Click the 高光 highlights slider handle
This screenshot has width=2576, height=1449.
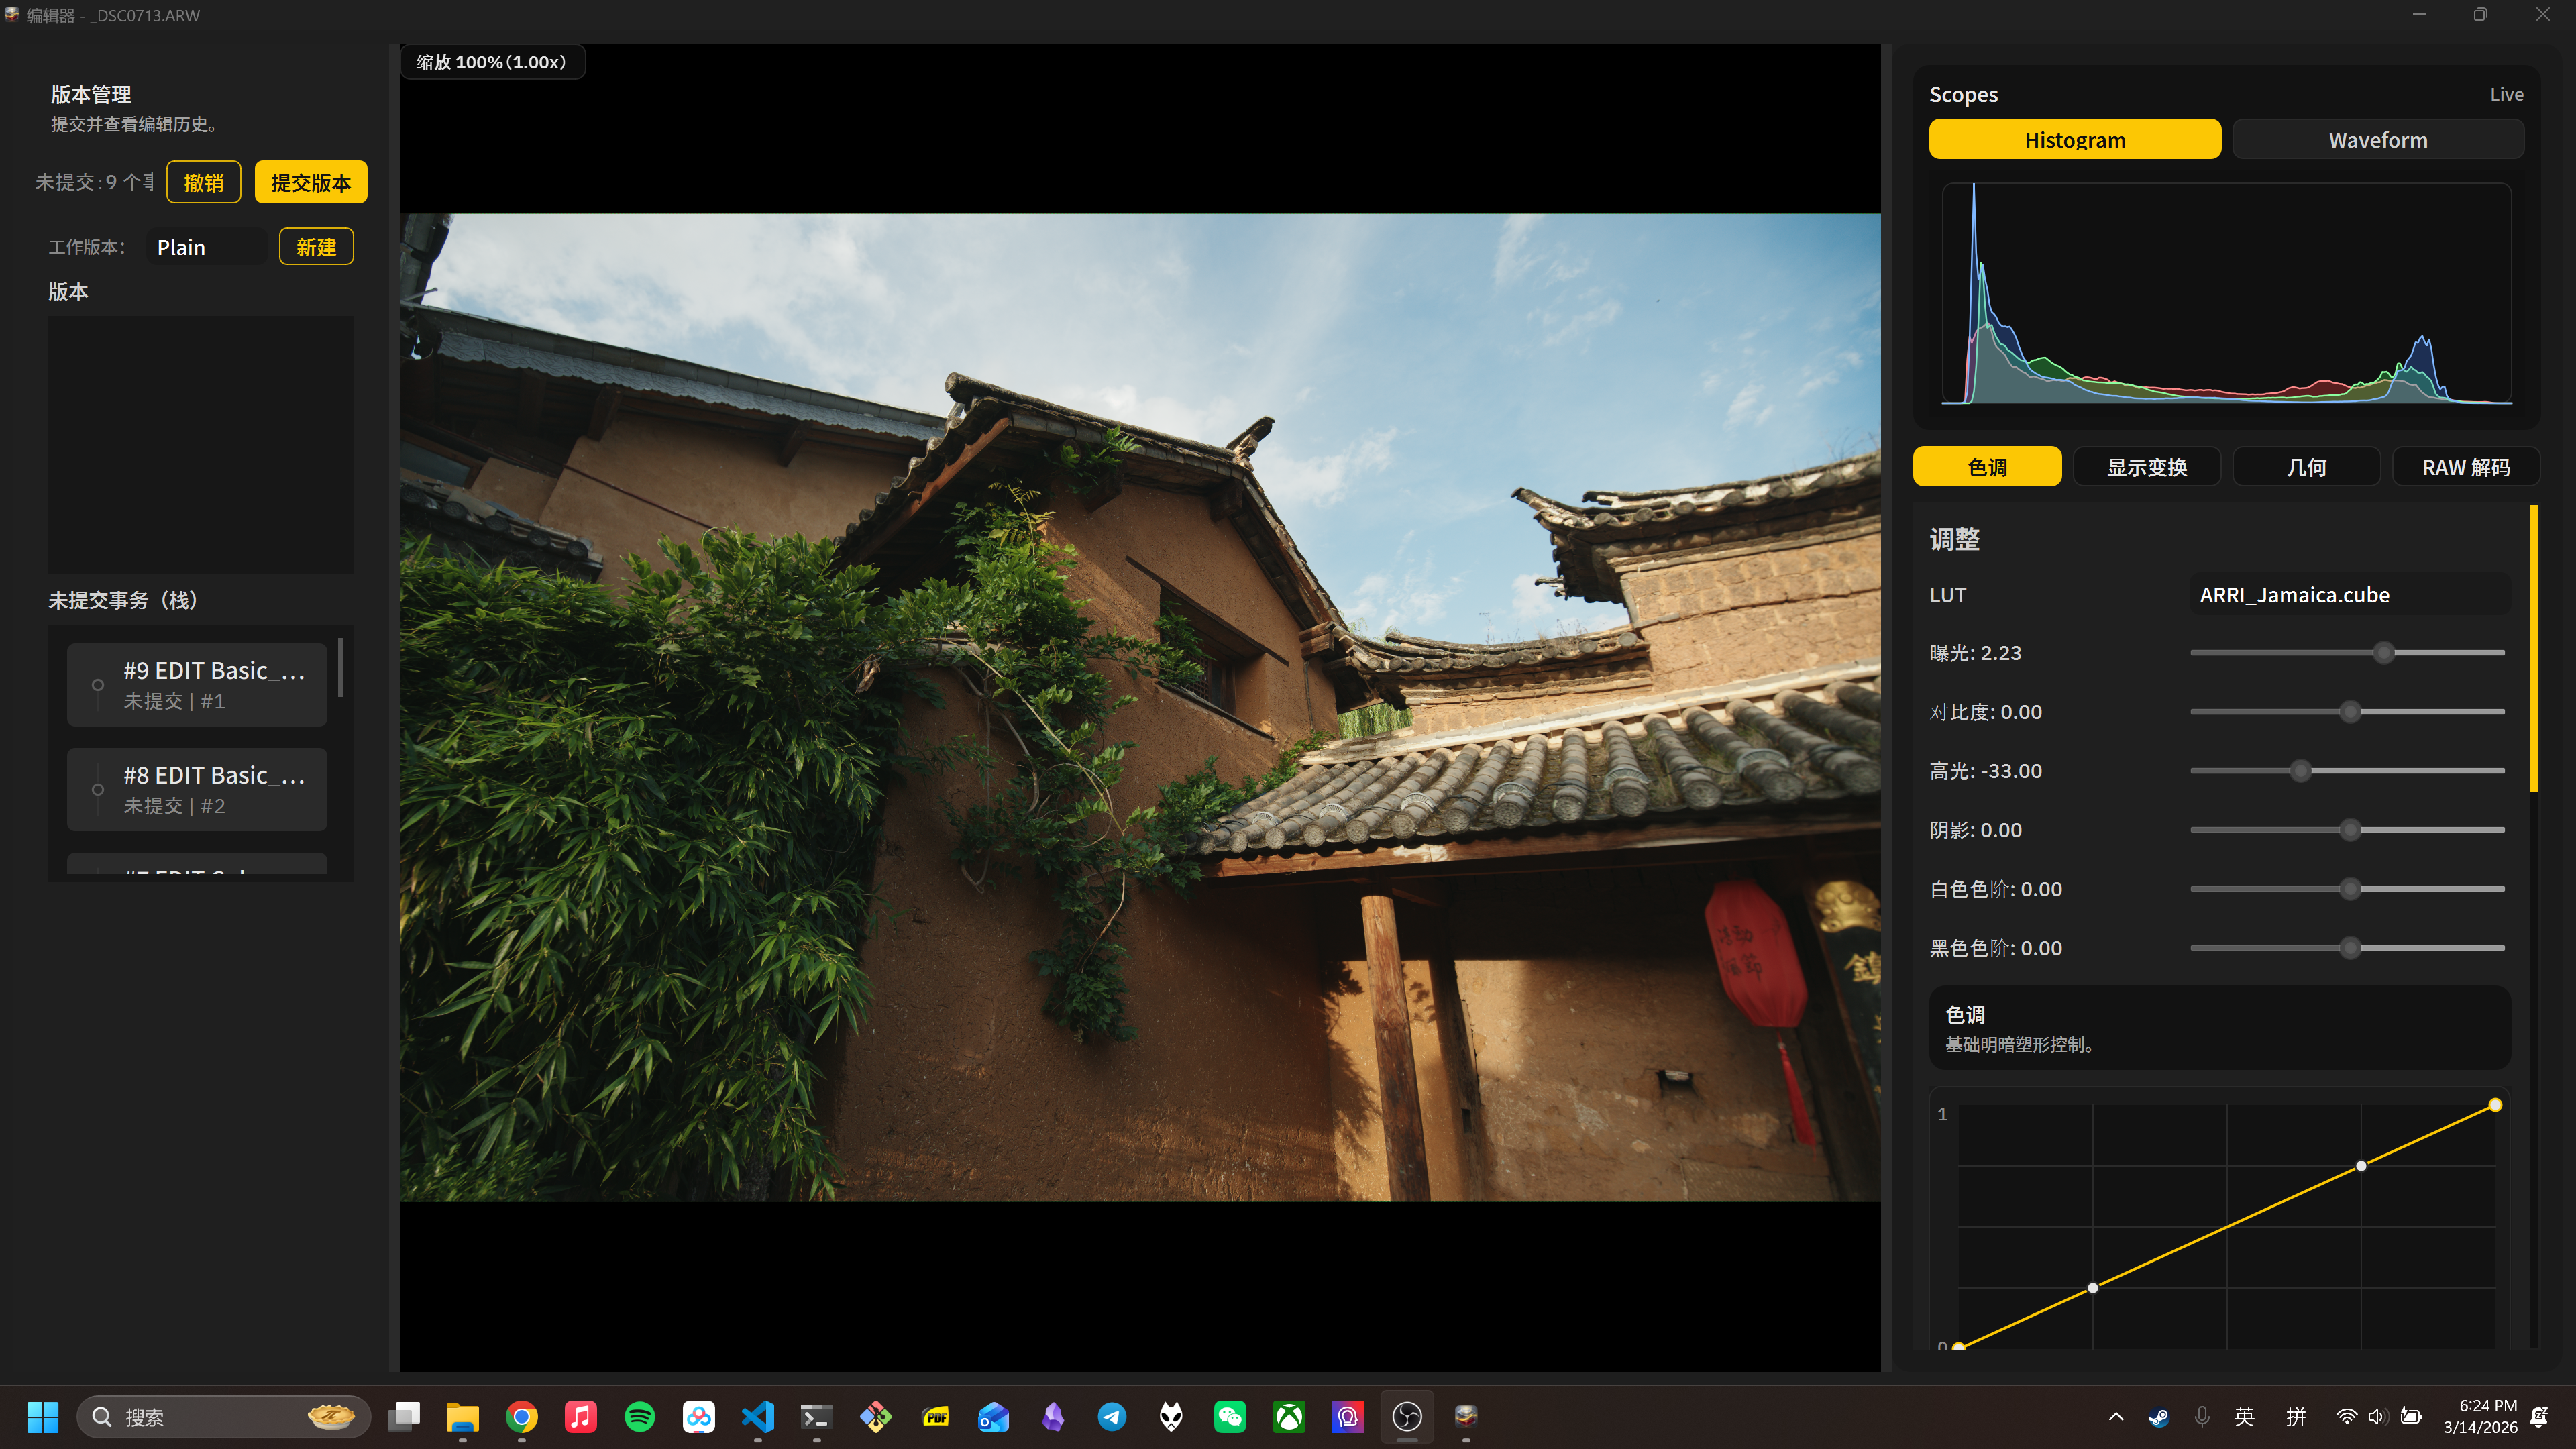pyautogui.click(x=2300, y=771)
